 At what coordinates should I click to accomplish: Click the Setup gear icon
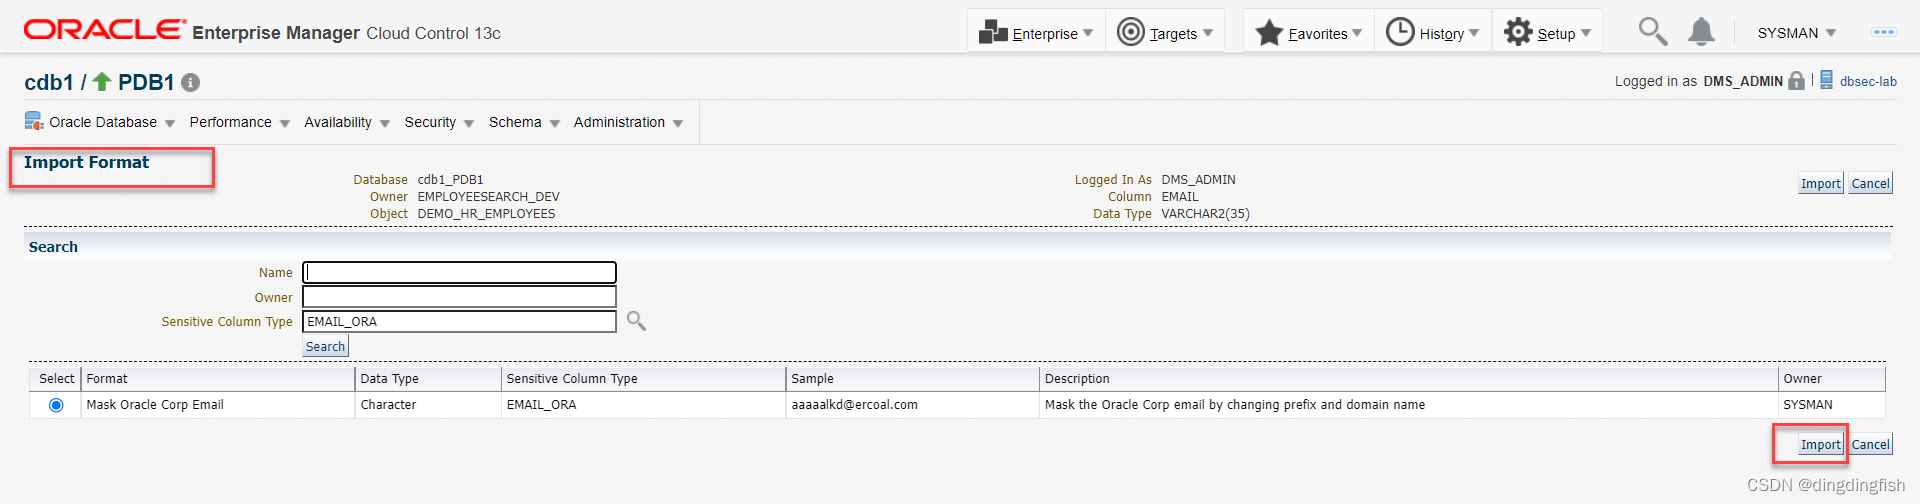point(1518,32)
